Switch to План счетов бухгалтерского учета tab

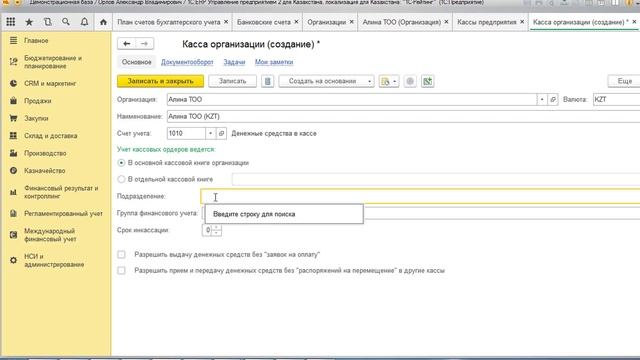tap(169, 22)
